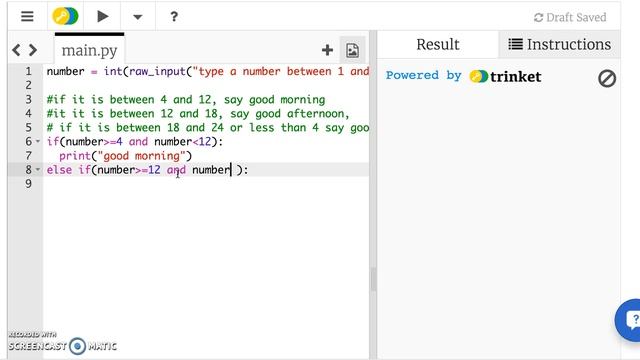Open the trinket link in result pane

coord(505,76)
